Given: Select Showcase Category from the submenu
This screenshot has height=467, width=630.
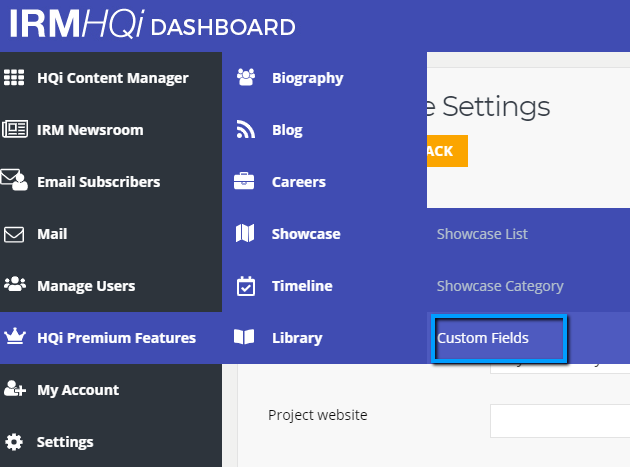Looking at the screenshot, I should [500, 286].
